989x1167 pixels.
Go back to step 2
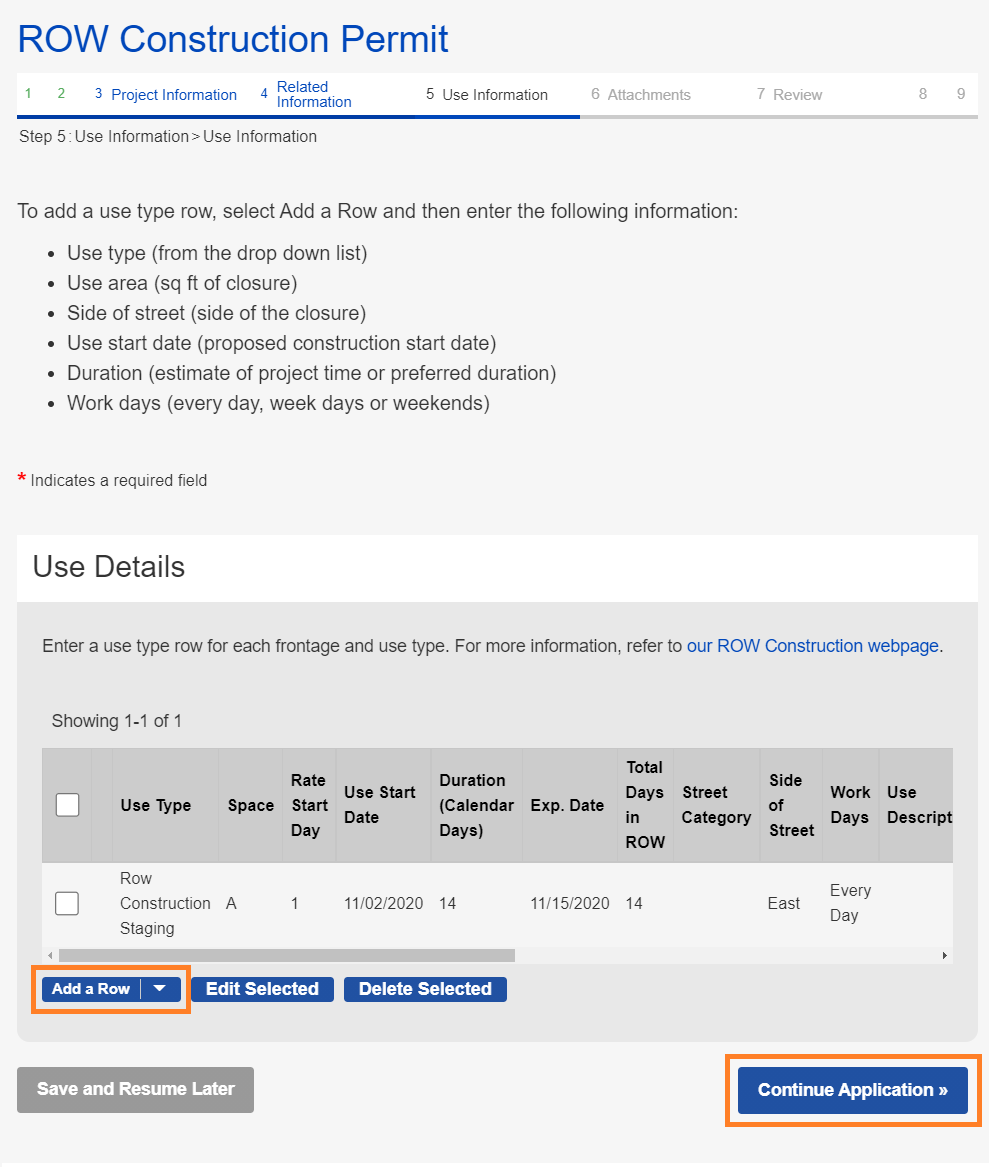(61, 94)
